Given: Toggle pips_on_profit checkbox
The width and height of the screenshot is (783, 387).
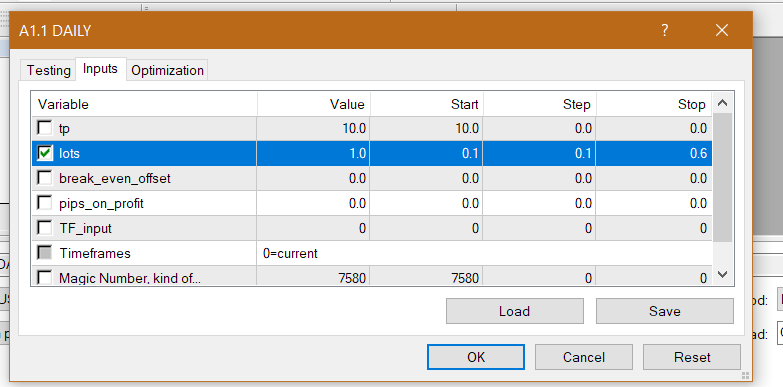Looking at the screenshot, I should coord(45,203).
